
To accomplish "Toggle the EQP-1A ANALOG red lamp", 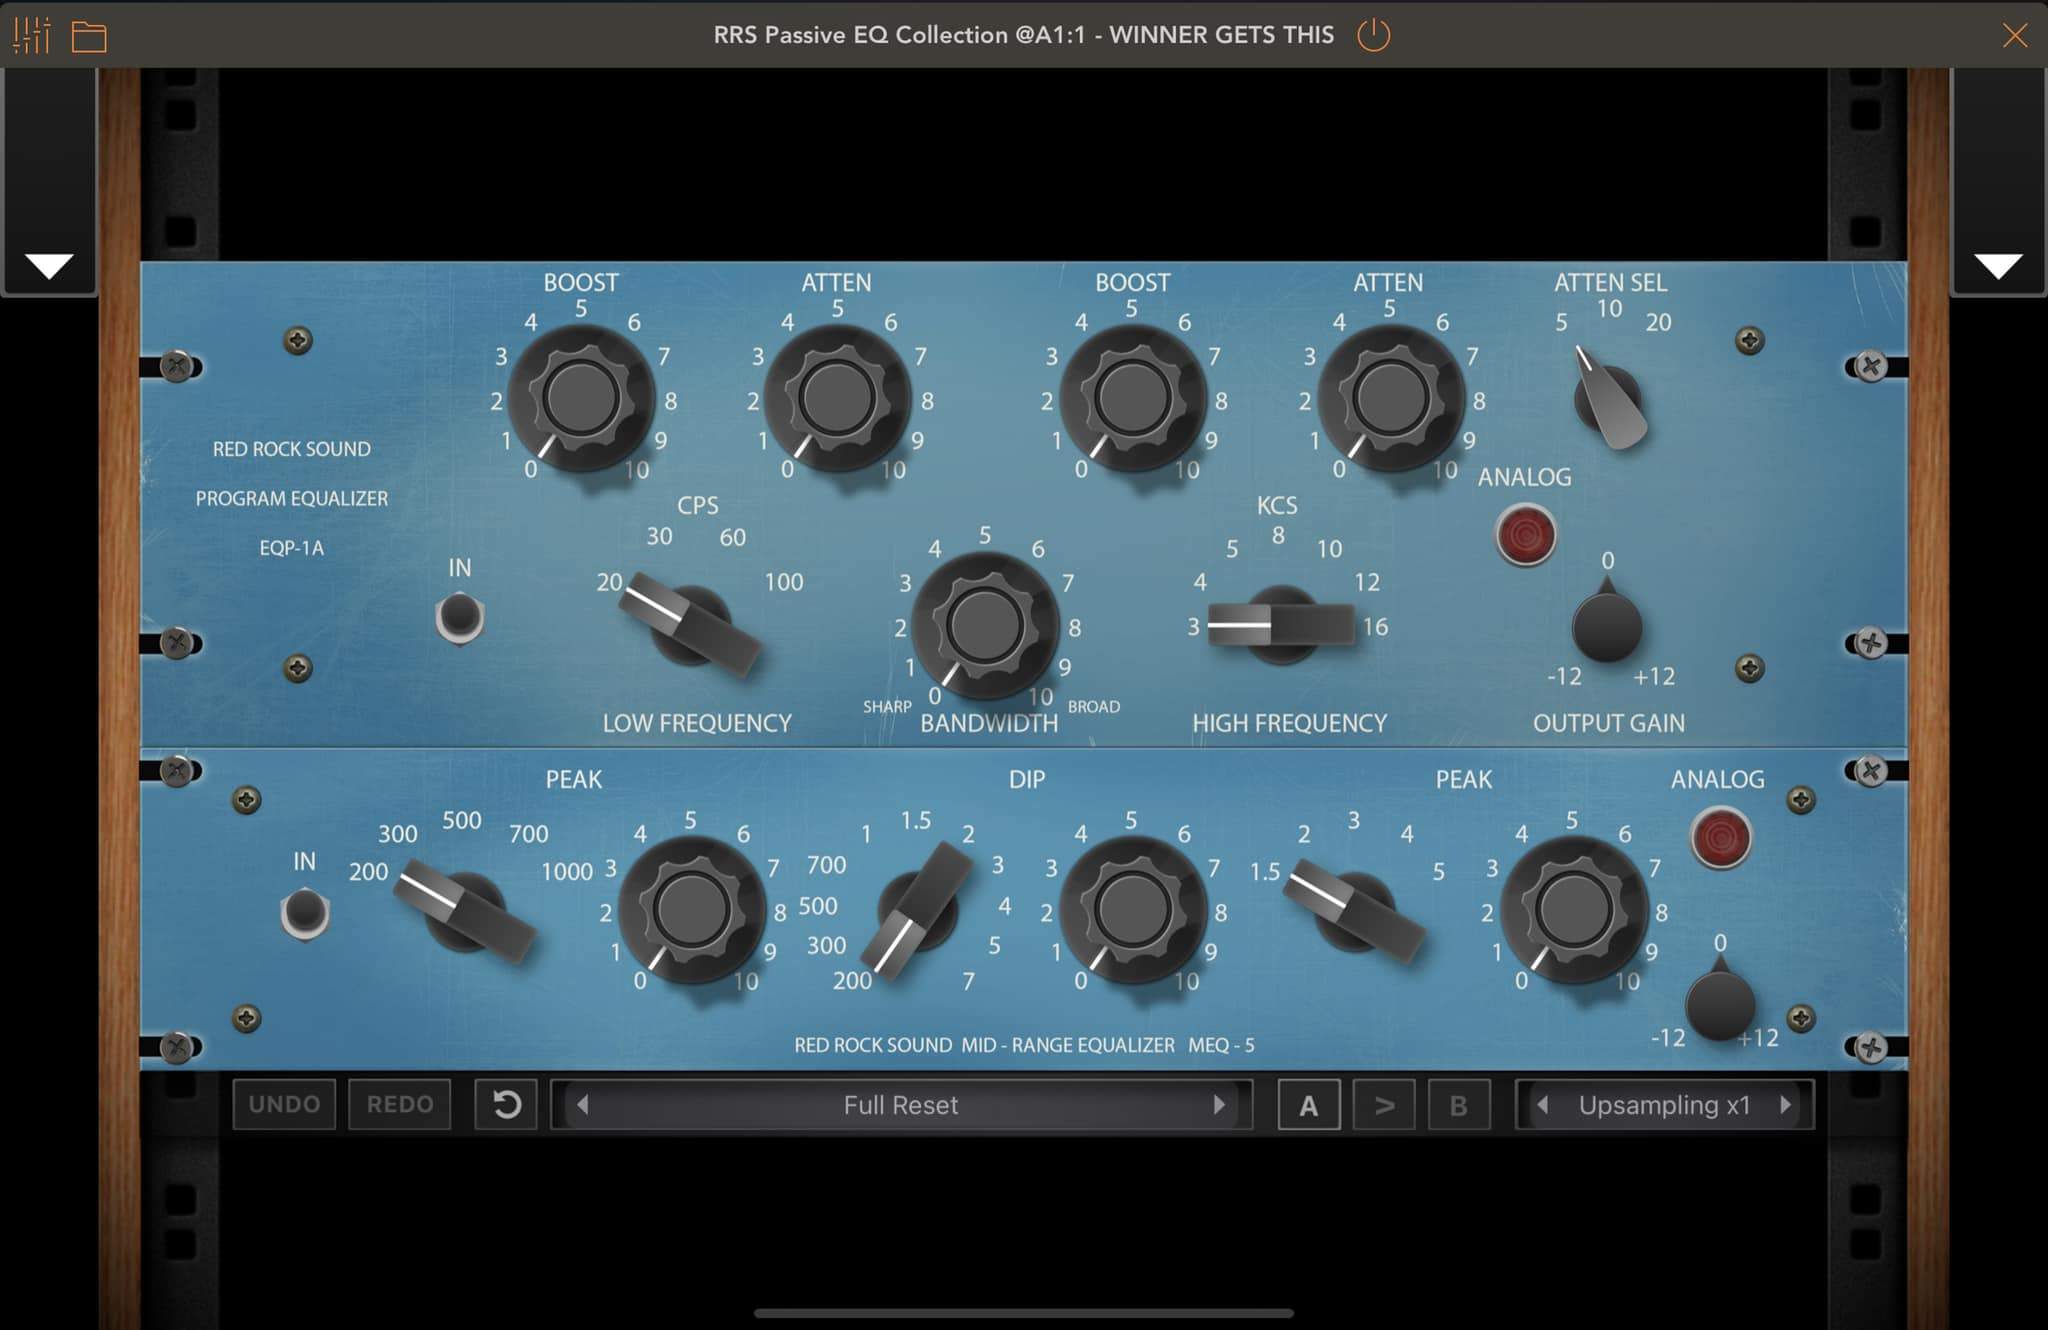I will tap(1525, 535).
